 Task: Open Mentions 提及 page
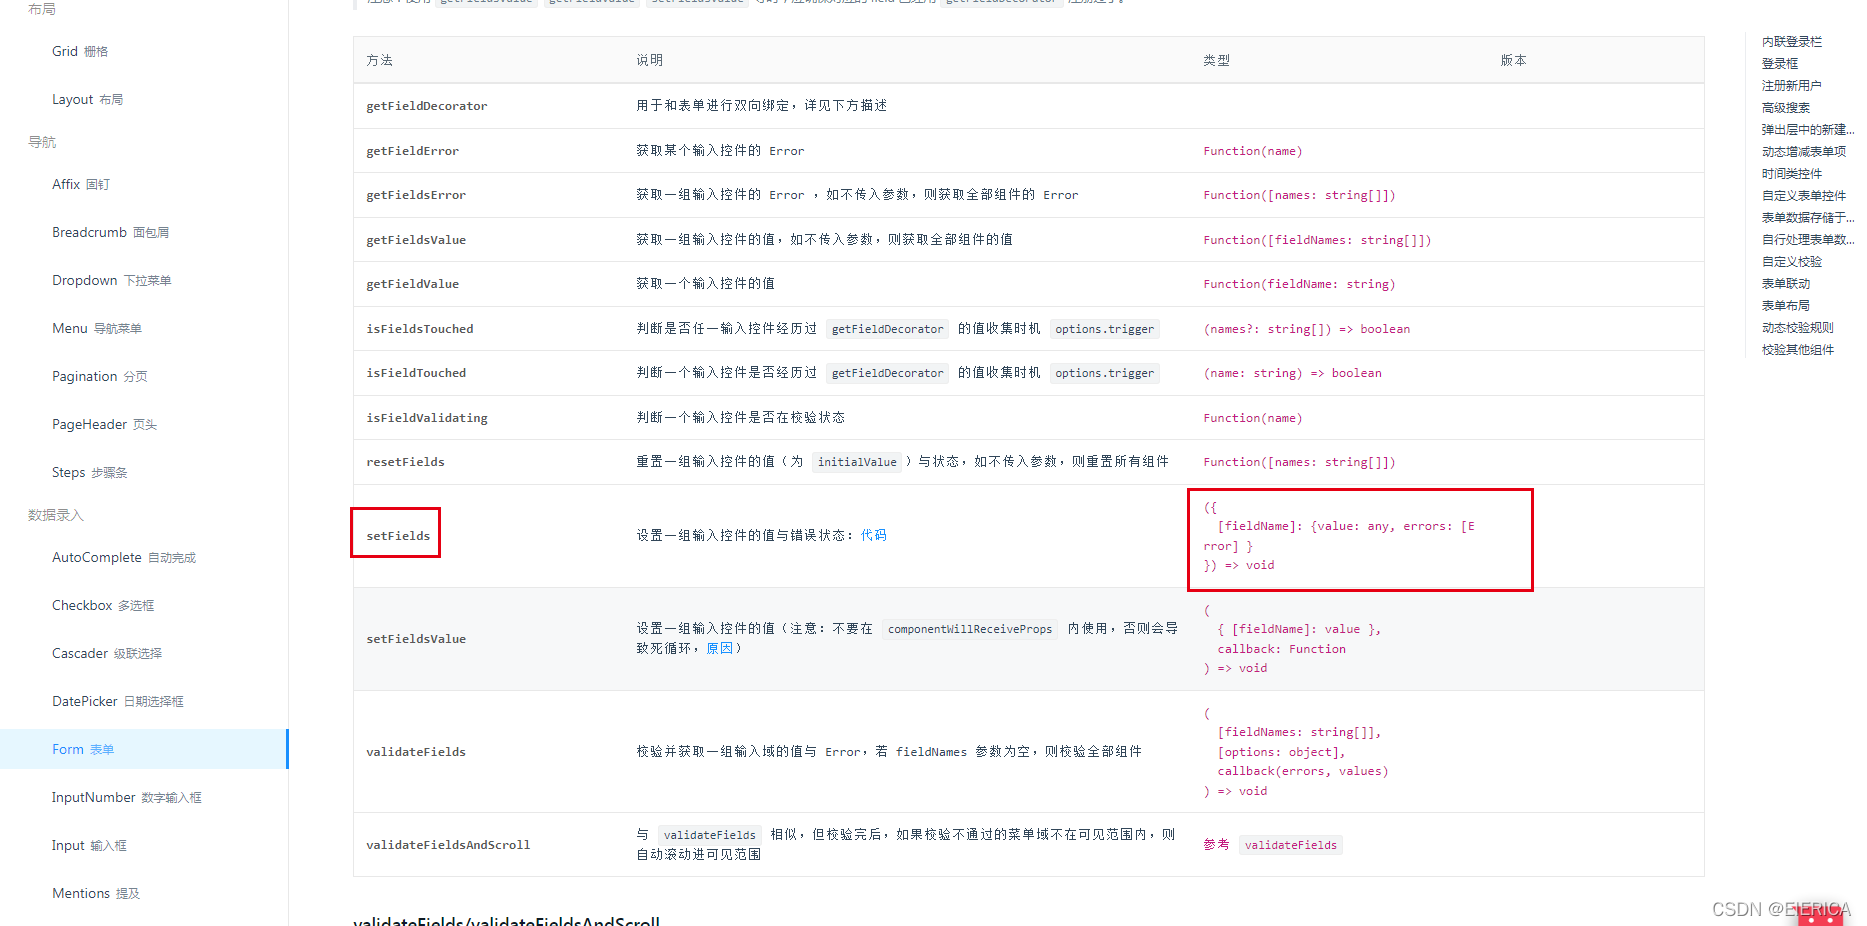click(x=96, y=893)
